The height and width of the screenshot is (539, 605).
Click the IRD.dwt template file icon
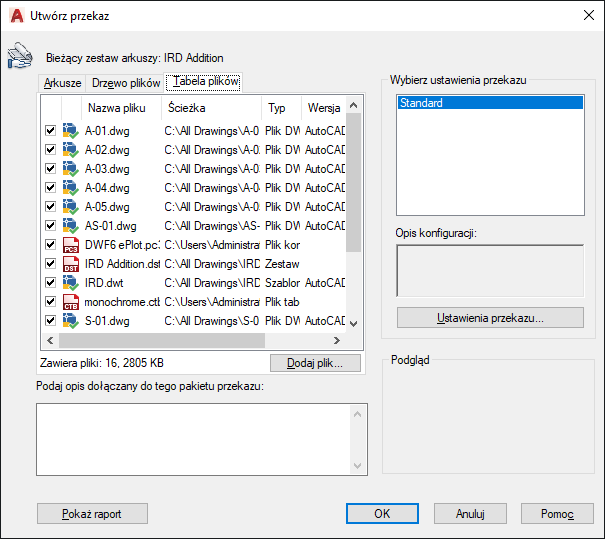71,283
